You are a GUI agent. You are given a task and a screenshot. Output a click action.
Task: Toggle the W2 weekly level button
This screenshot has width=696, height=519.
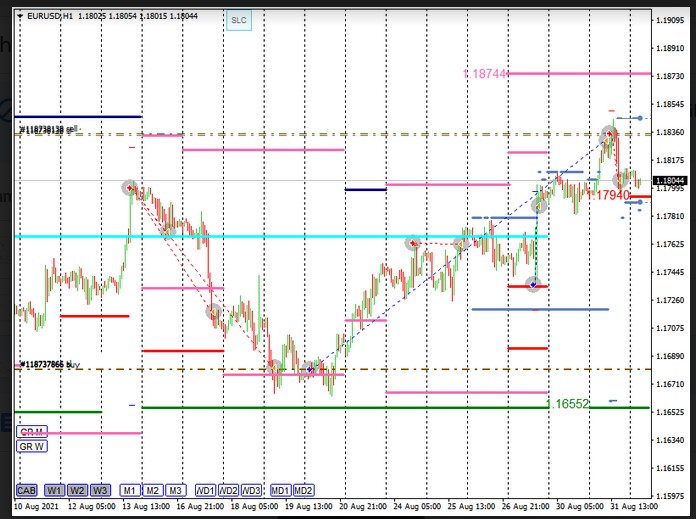tap(77, 490)
